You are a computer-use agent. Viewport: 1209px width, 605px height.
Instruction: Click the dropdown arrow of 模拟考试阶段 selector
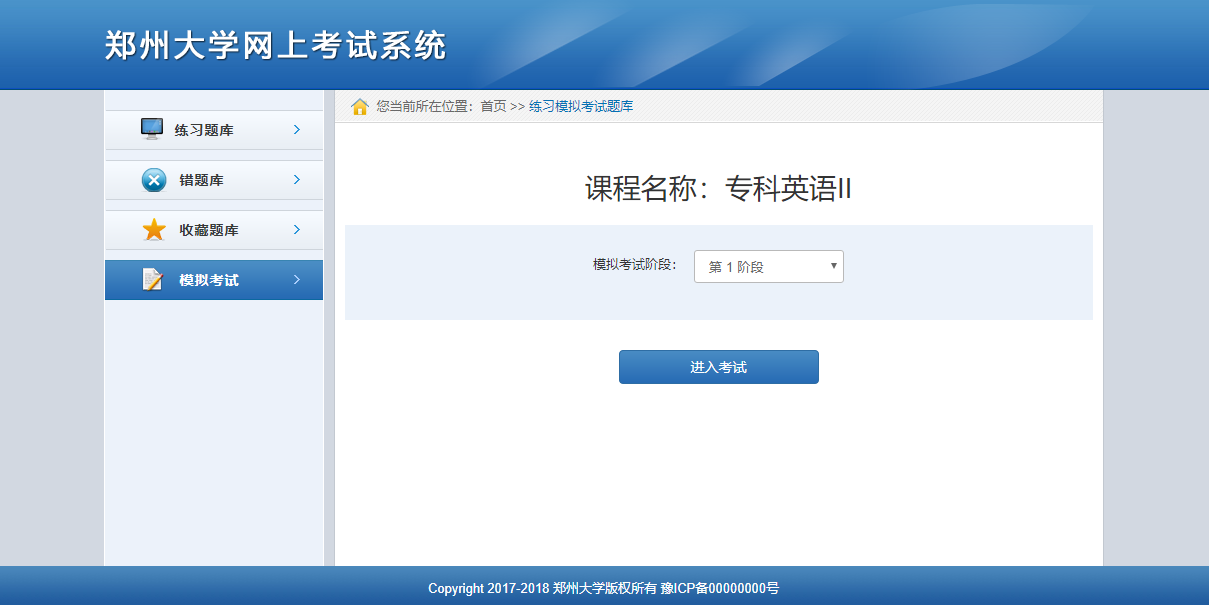click(x=833, y=266)
